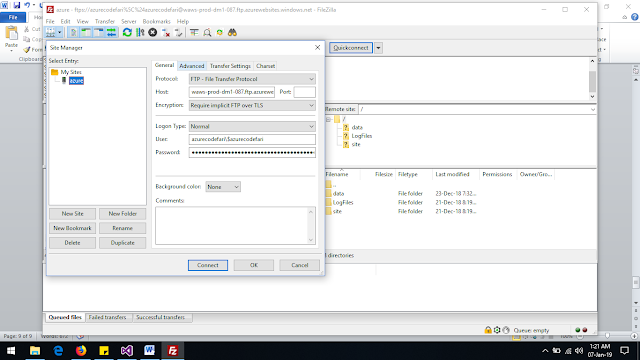Switch to the Failed transfers tab

(107, 317)
